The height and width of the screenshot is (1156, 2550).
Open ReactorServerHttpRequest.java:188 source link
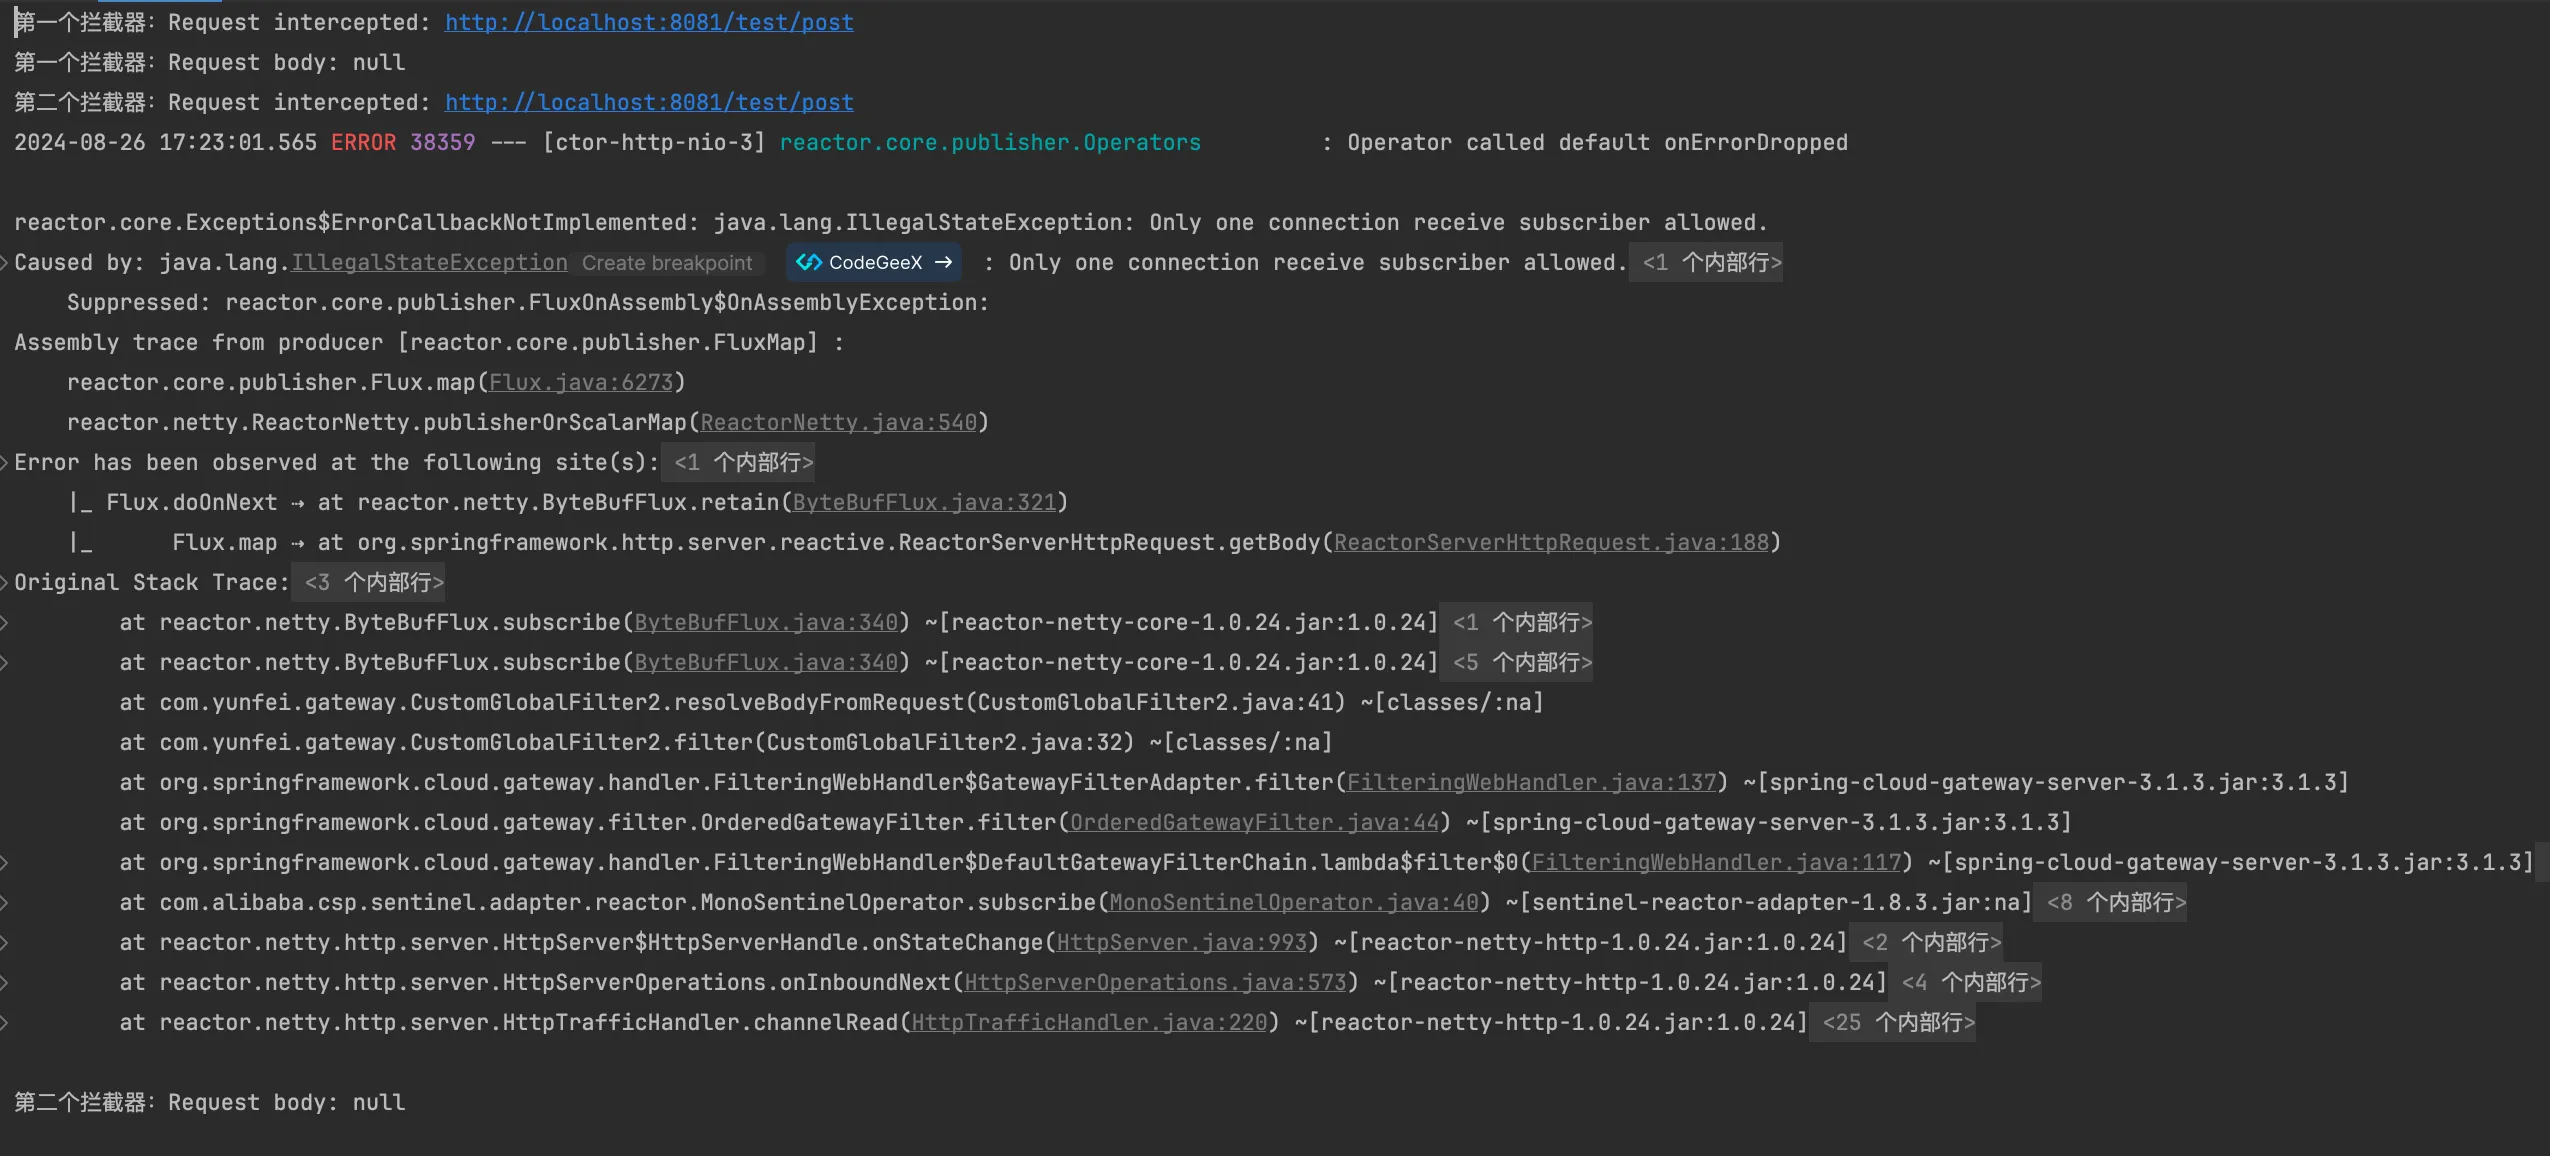tap(1551, 542)
